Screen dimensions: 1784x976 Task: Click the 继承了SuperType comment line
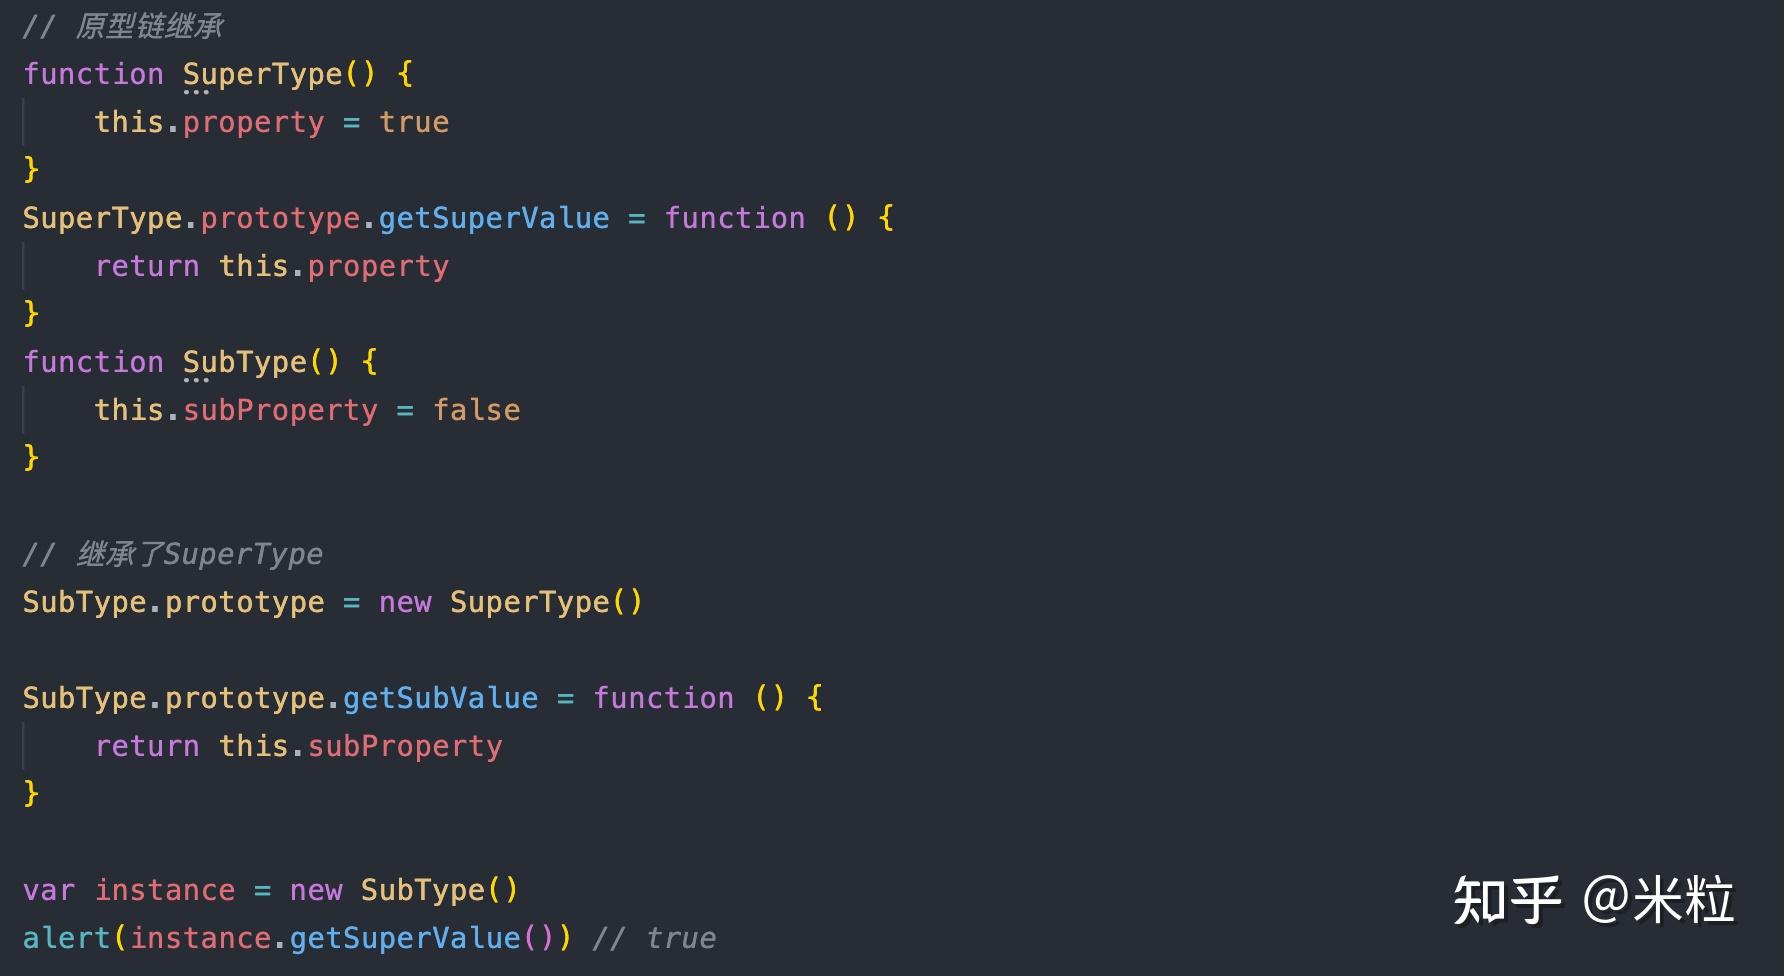pyautogui.click(x=173, y=555)
